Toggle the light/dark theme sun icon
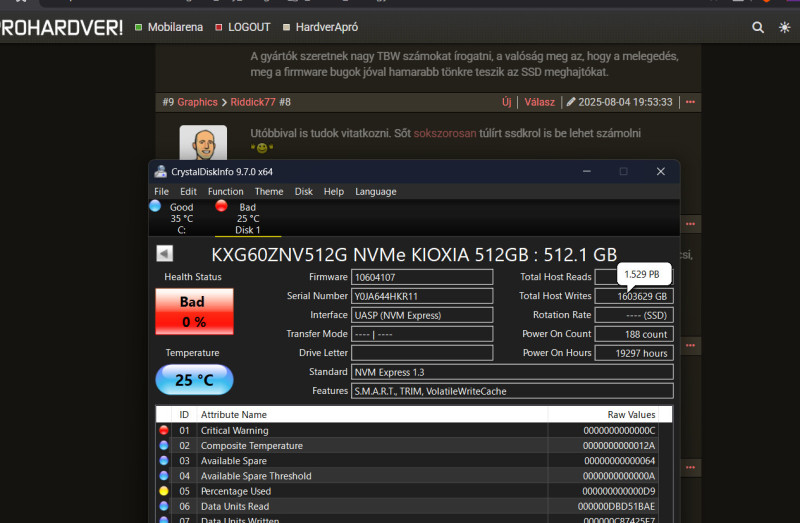 (x=784, y=27)
